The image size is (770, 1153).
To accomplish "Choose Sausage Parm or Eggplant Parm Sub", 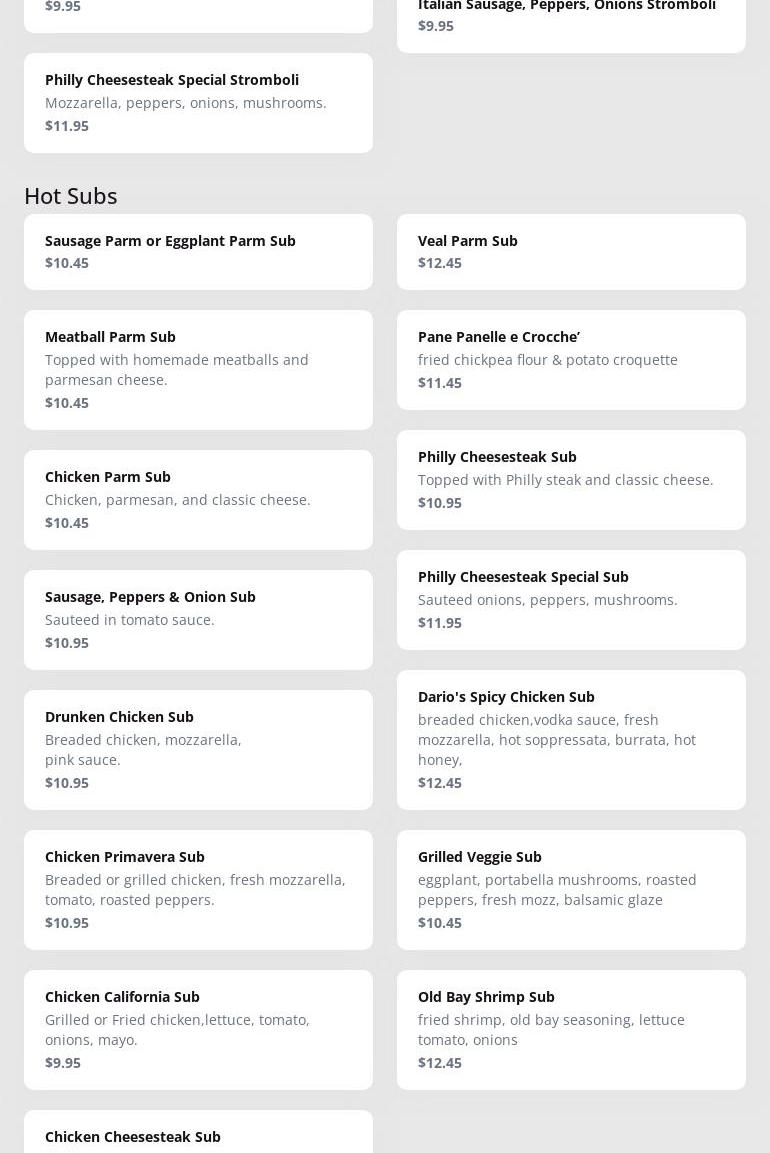I will (198, 251).
